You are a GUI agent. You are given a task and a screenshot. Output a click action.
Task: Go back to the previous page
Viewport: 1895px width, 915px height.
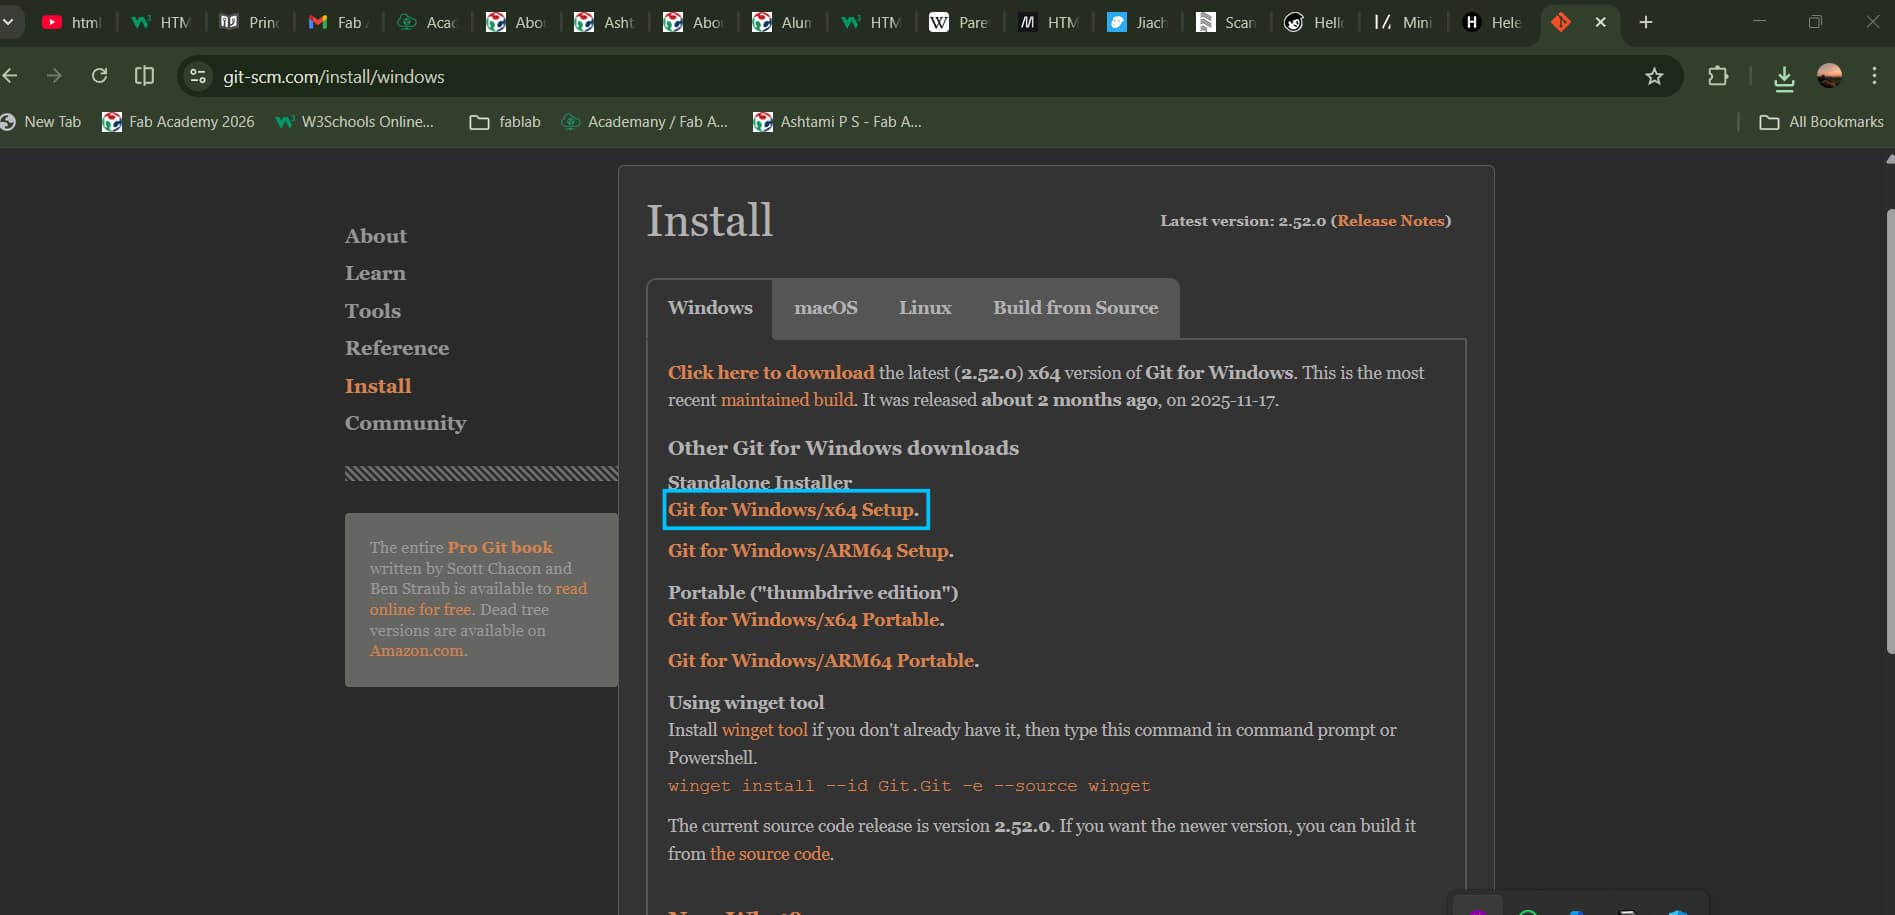[10, 76]
